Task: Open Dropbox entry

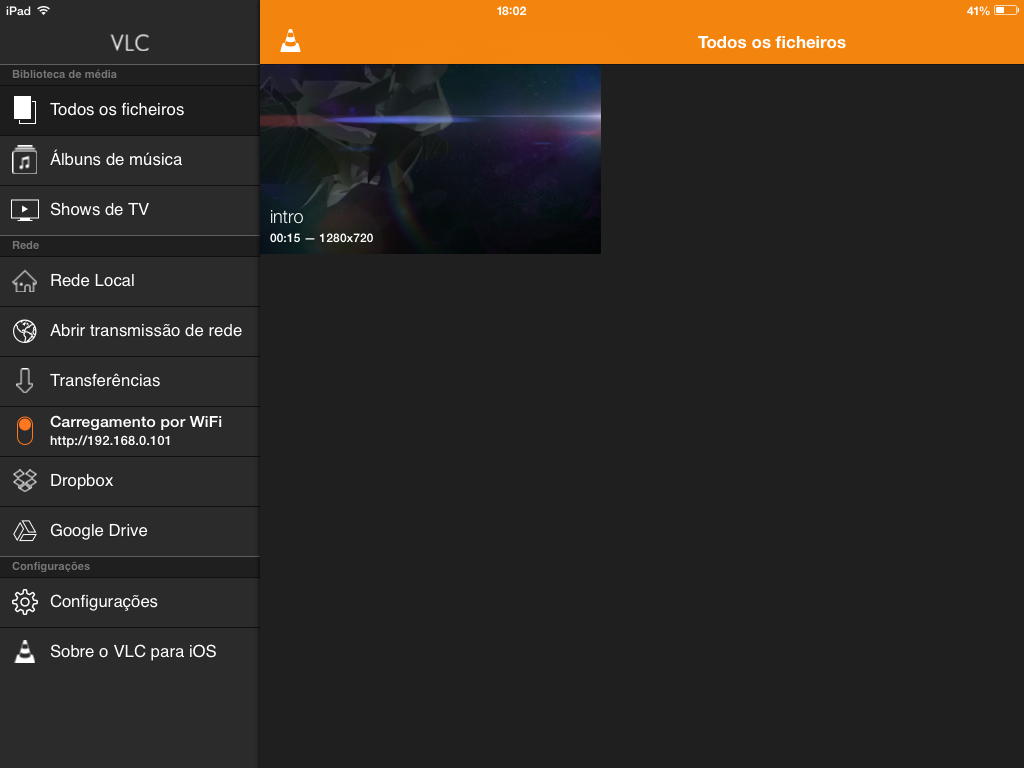Action: coord(129,481)
